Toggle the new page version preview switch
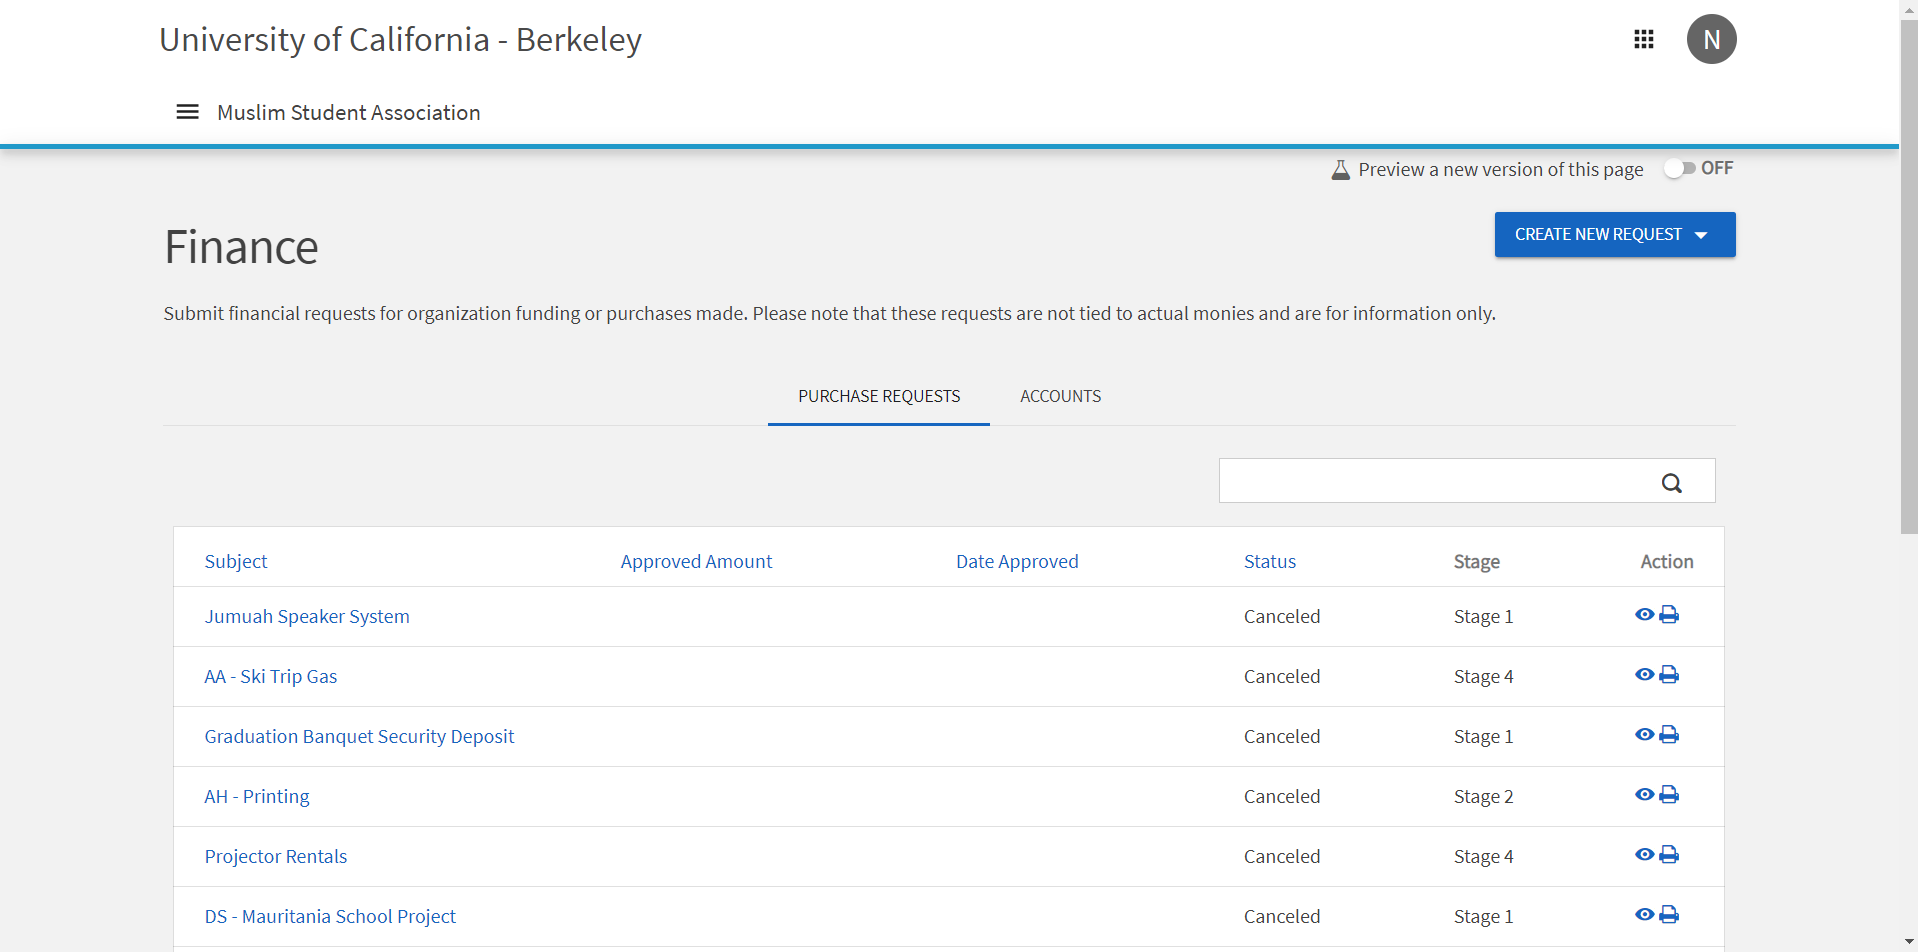The height and width of the screenshot is (952, 1918). tap(1679, 168)
